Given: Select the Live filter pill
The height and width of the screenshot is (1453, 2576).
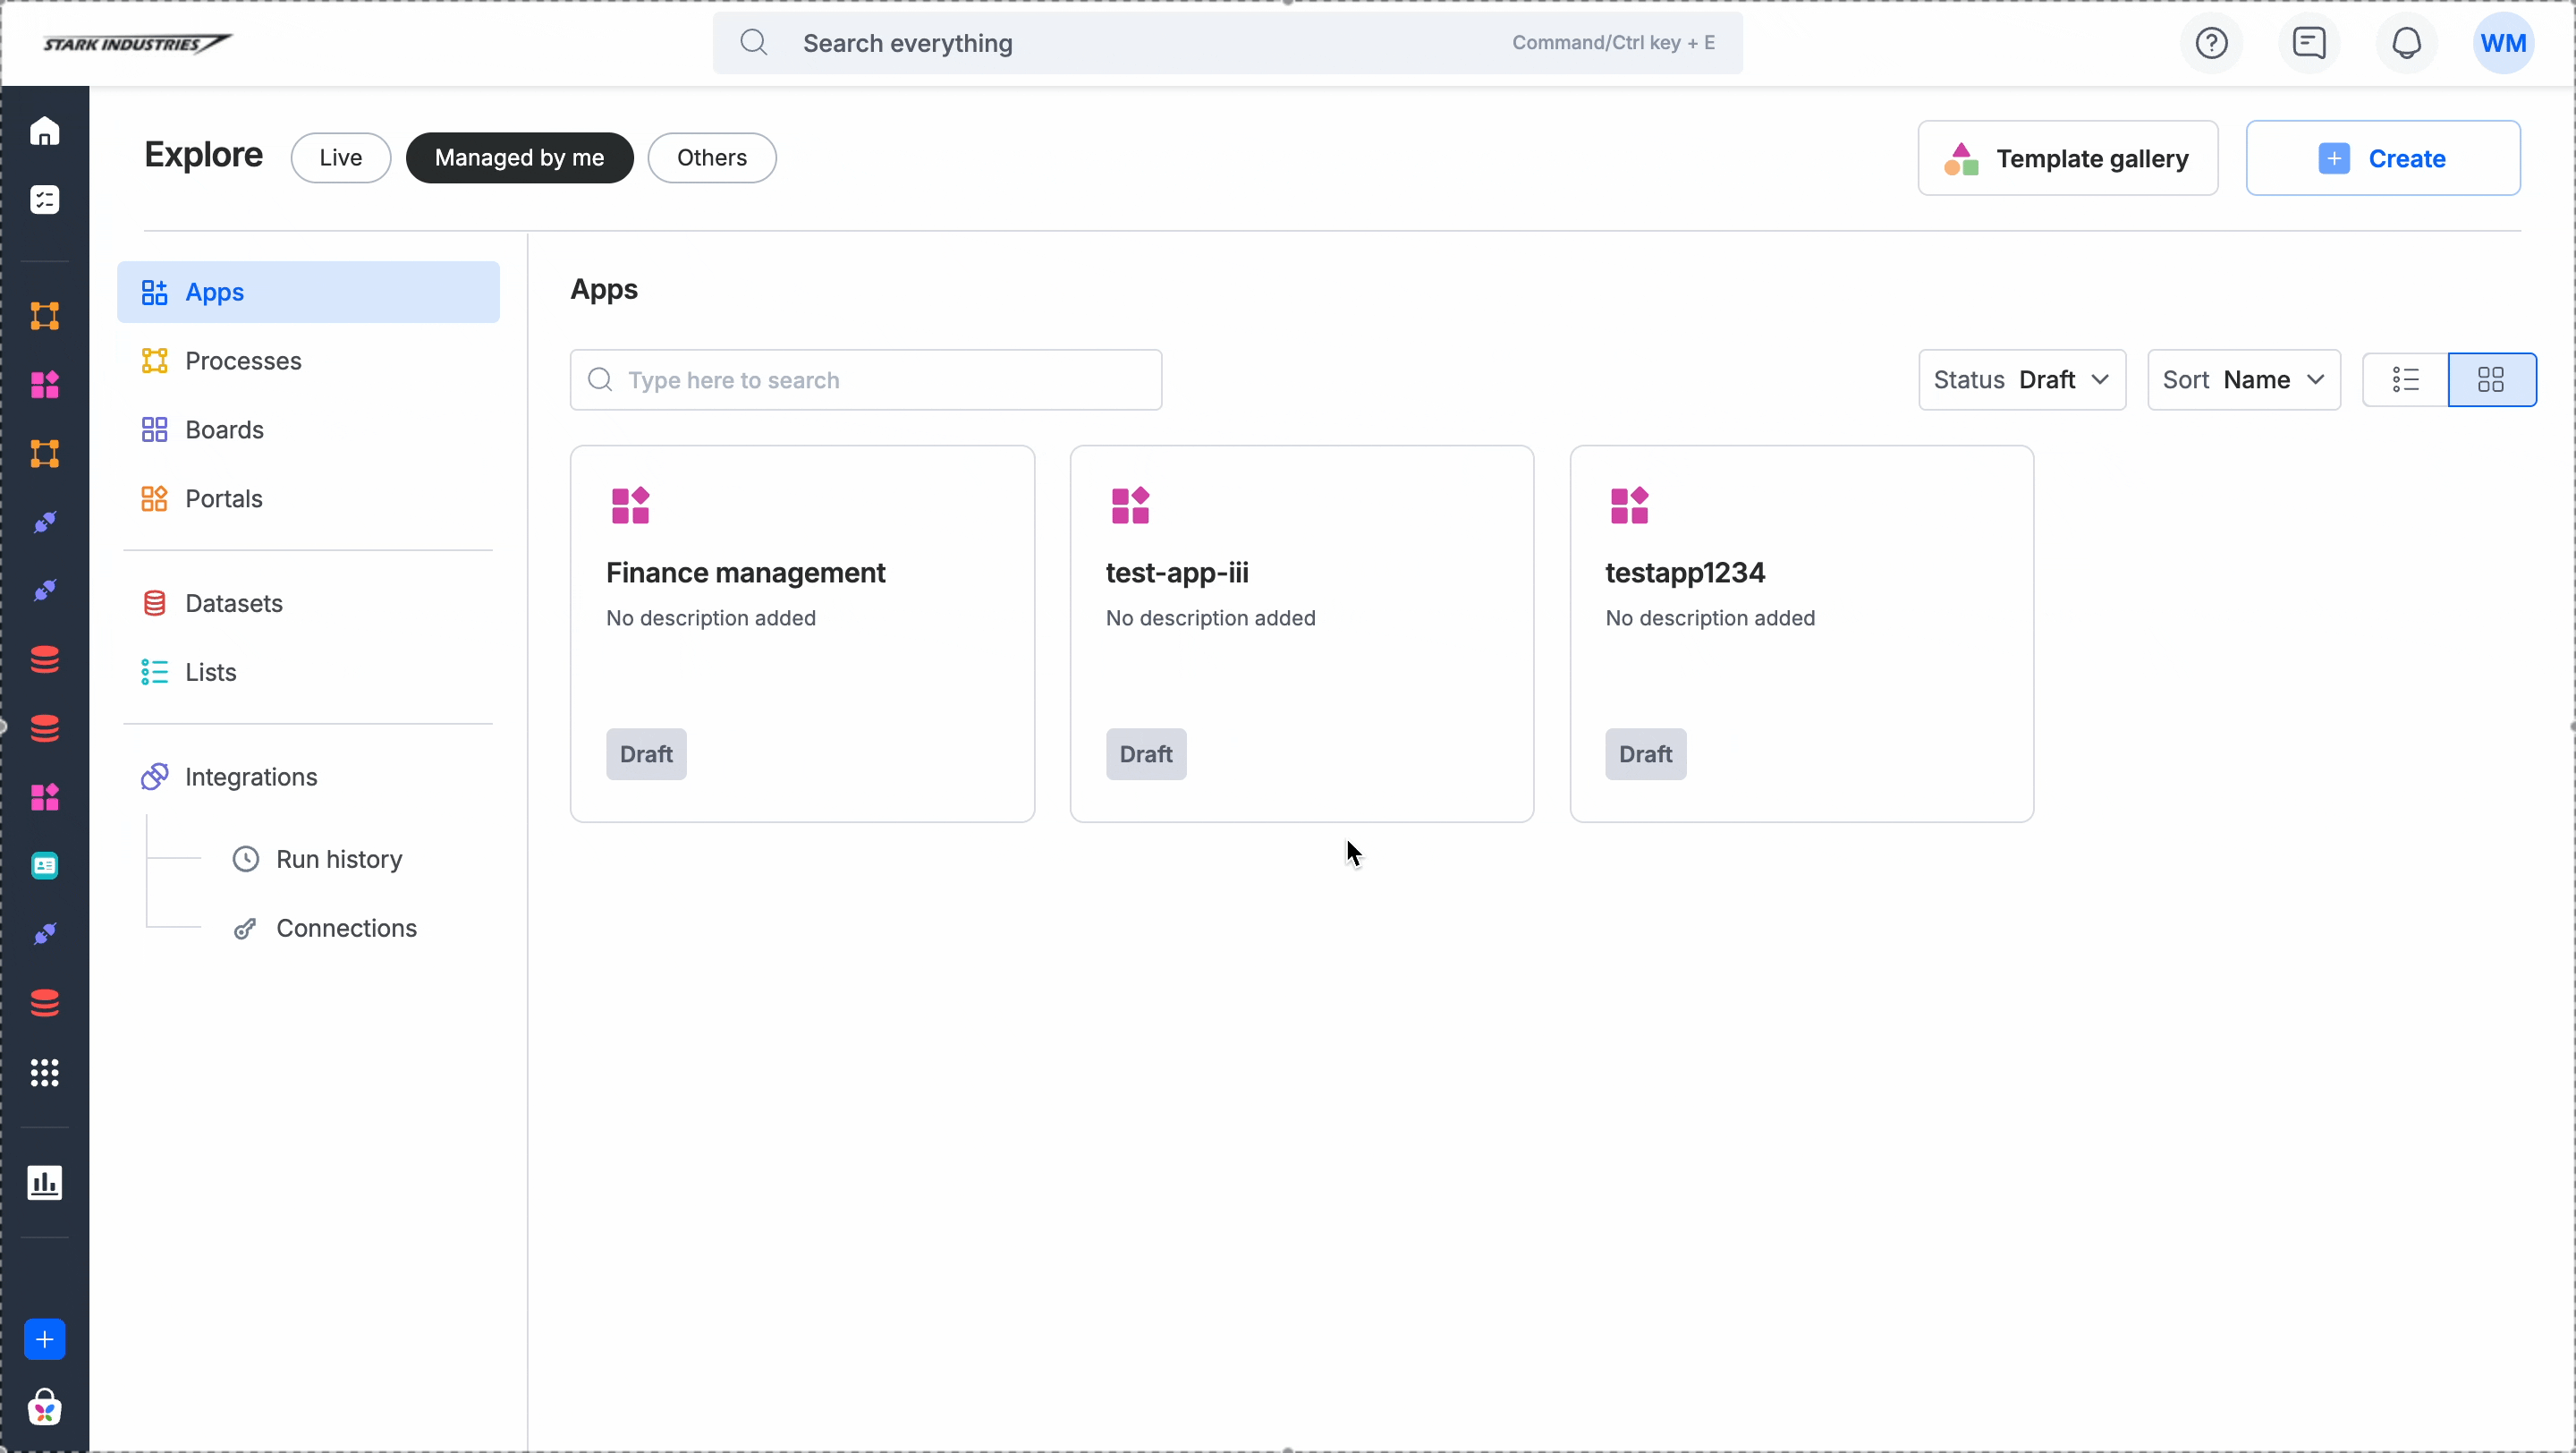Looking at the screenshot, I should 340,158.
